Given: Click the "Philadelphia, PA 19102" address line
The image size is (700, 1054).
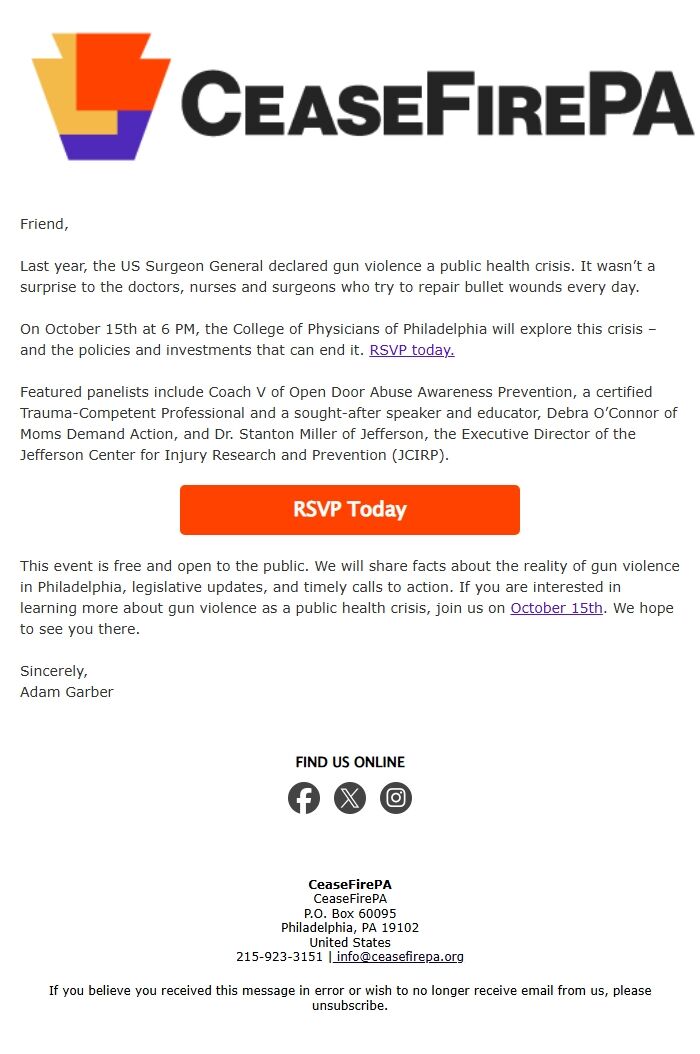Looking at the screenshot, I should (x=350, y=928).
